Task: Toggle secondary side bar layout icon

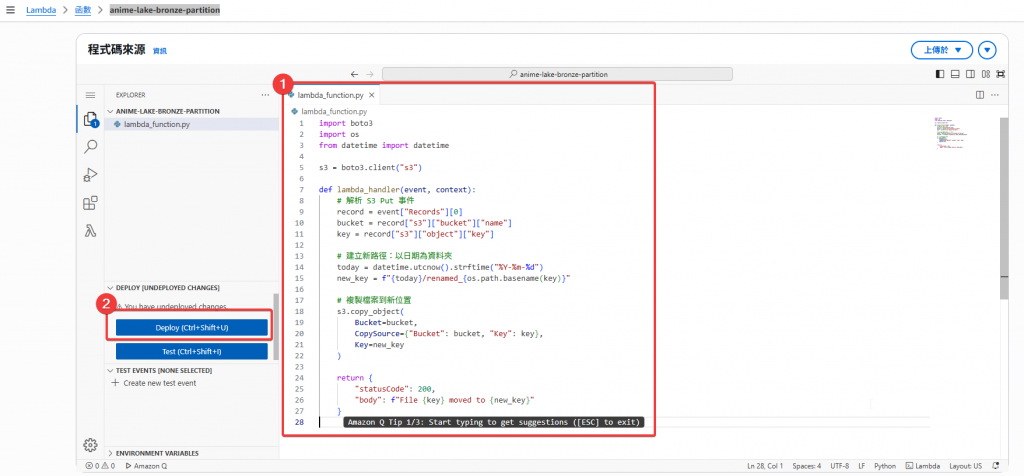Action: point(970,74)
